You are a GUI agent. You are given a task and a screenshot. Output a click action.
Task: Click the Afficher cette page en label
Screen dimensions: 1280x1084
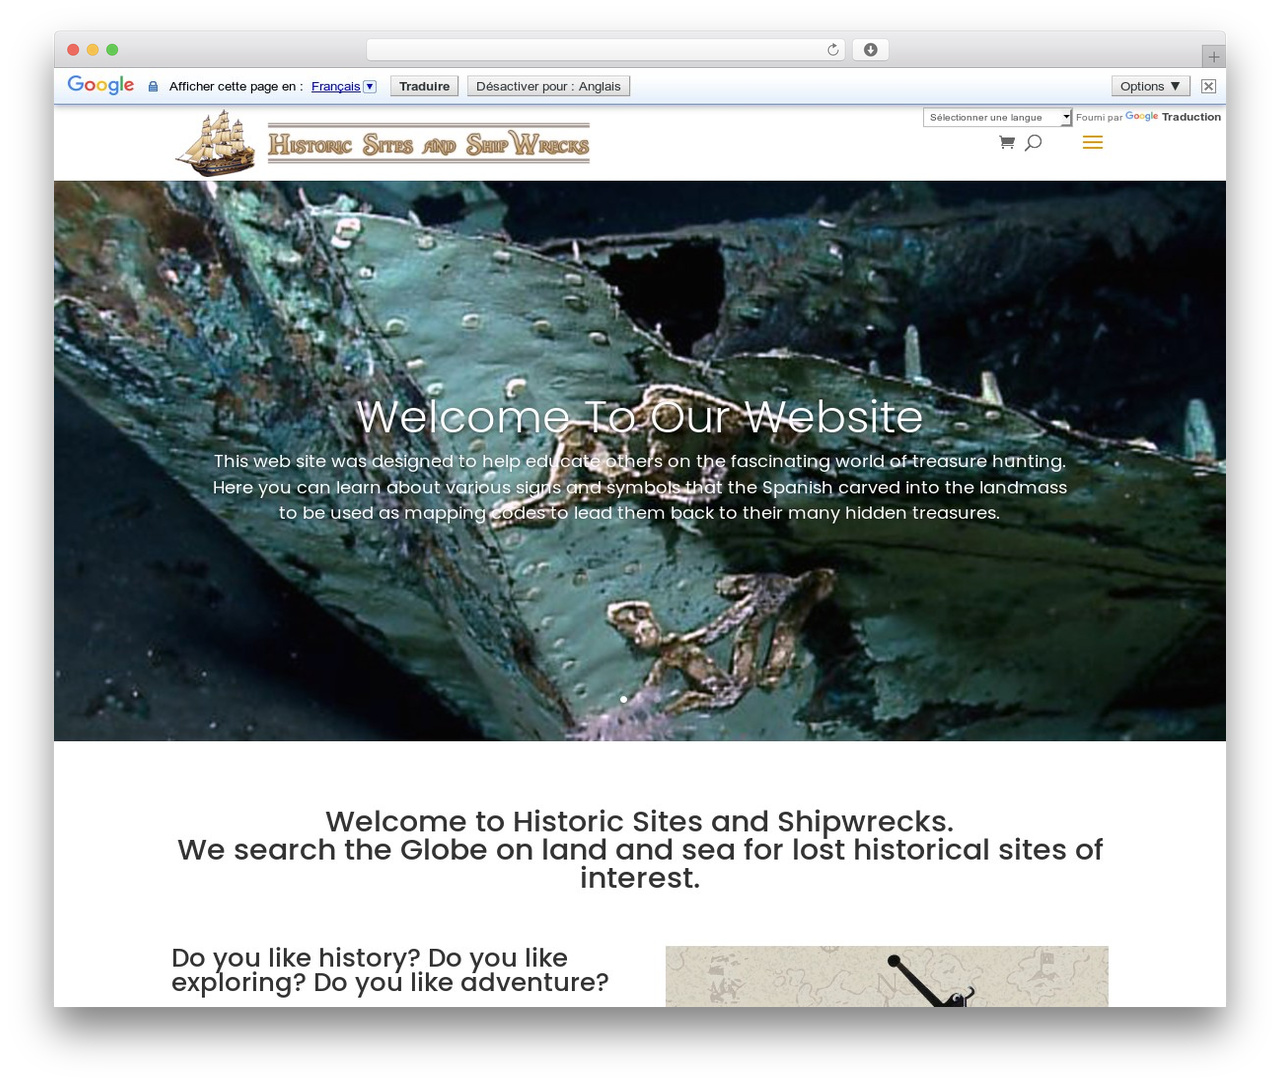click(x=236, y=87)
